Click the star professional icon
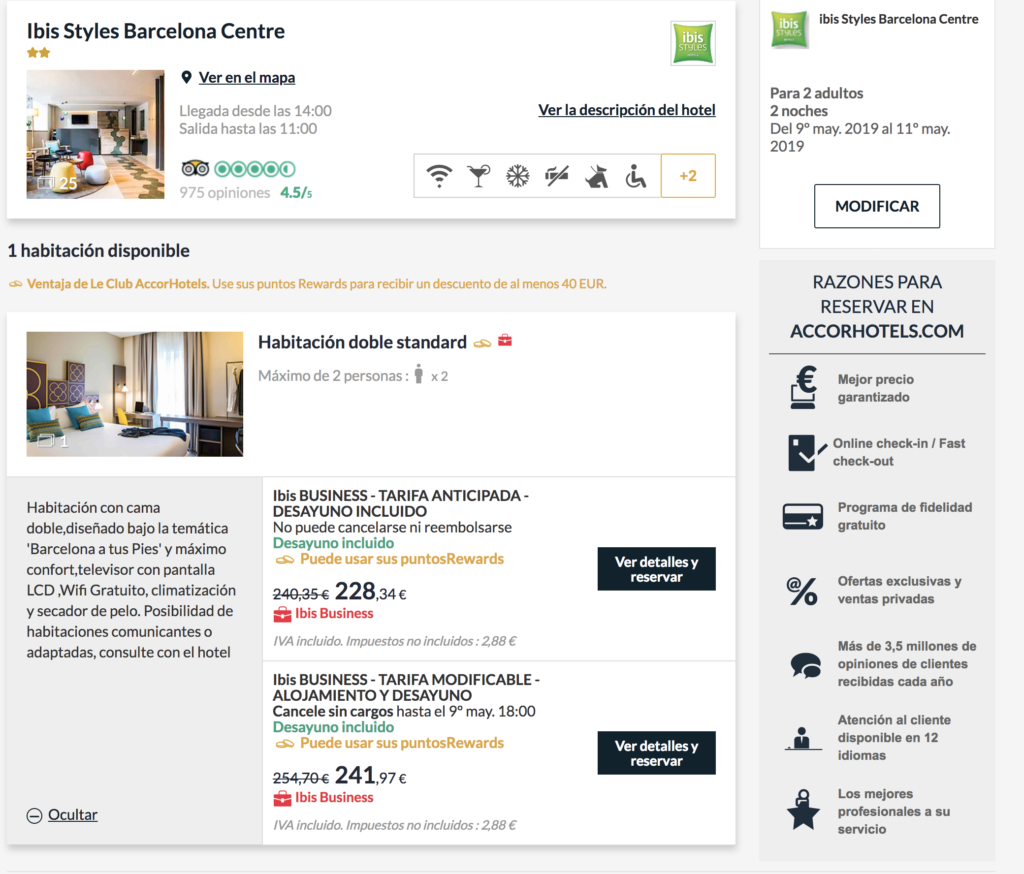The height and width of the screenshot is (874, 1024). point(803,810)
